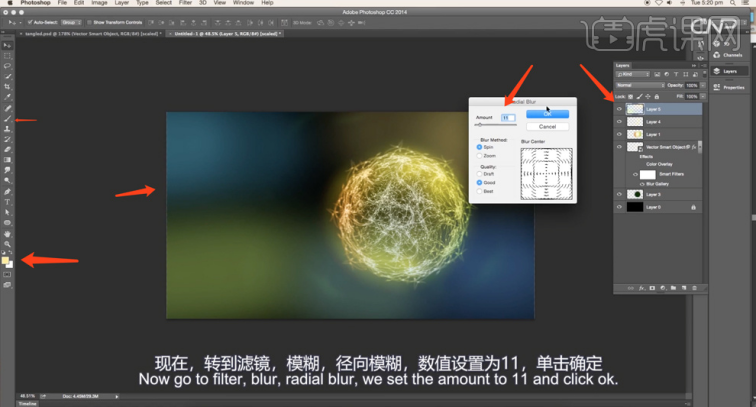This screenshot has height=407, width=756.
Task: Toggle Smart Filters visibility eye
Action: click(x=635, y=174)
